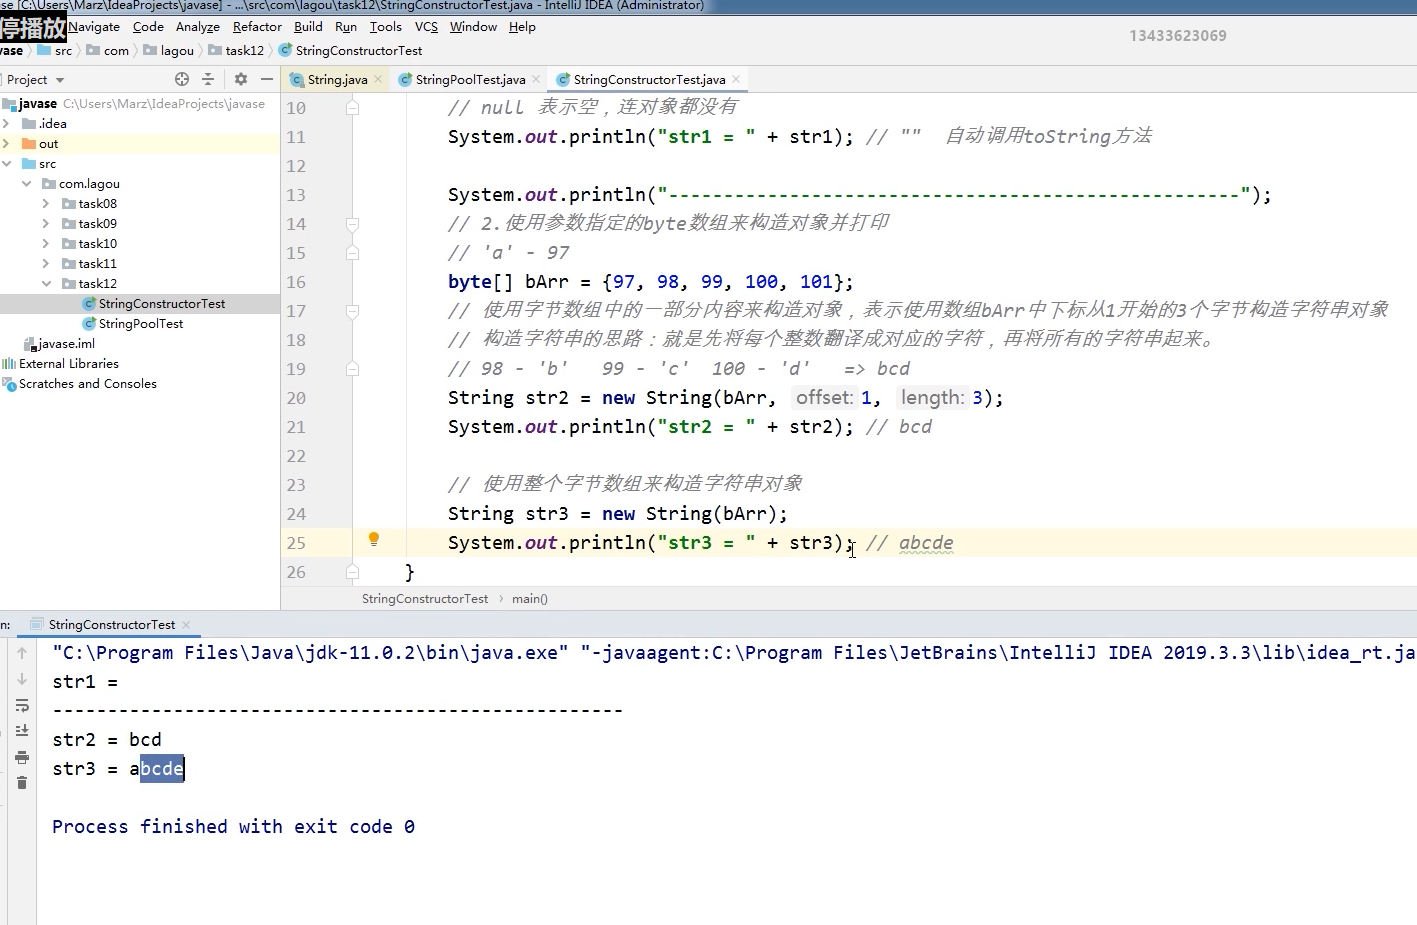Open the Navigate menu
1417x925 pixels.
coord(94,27)
